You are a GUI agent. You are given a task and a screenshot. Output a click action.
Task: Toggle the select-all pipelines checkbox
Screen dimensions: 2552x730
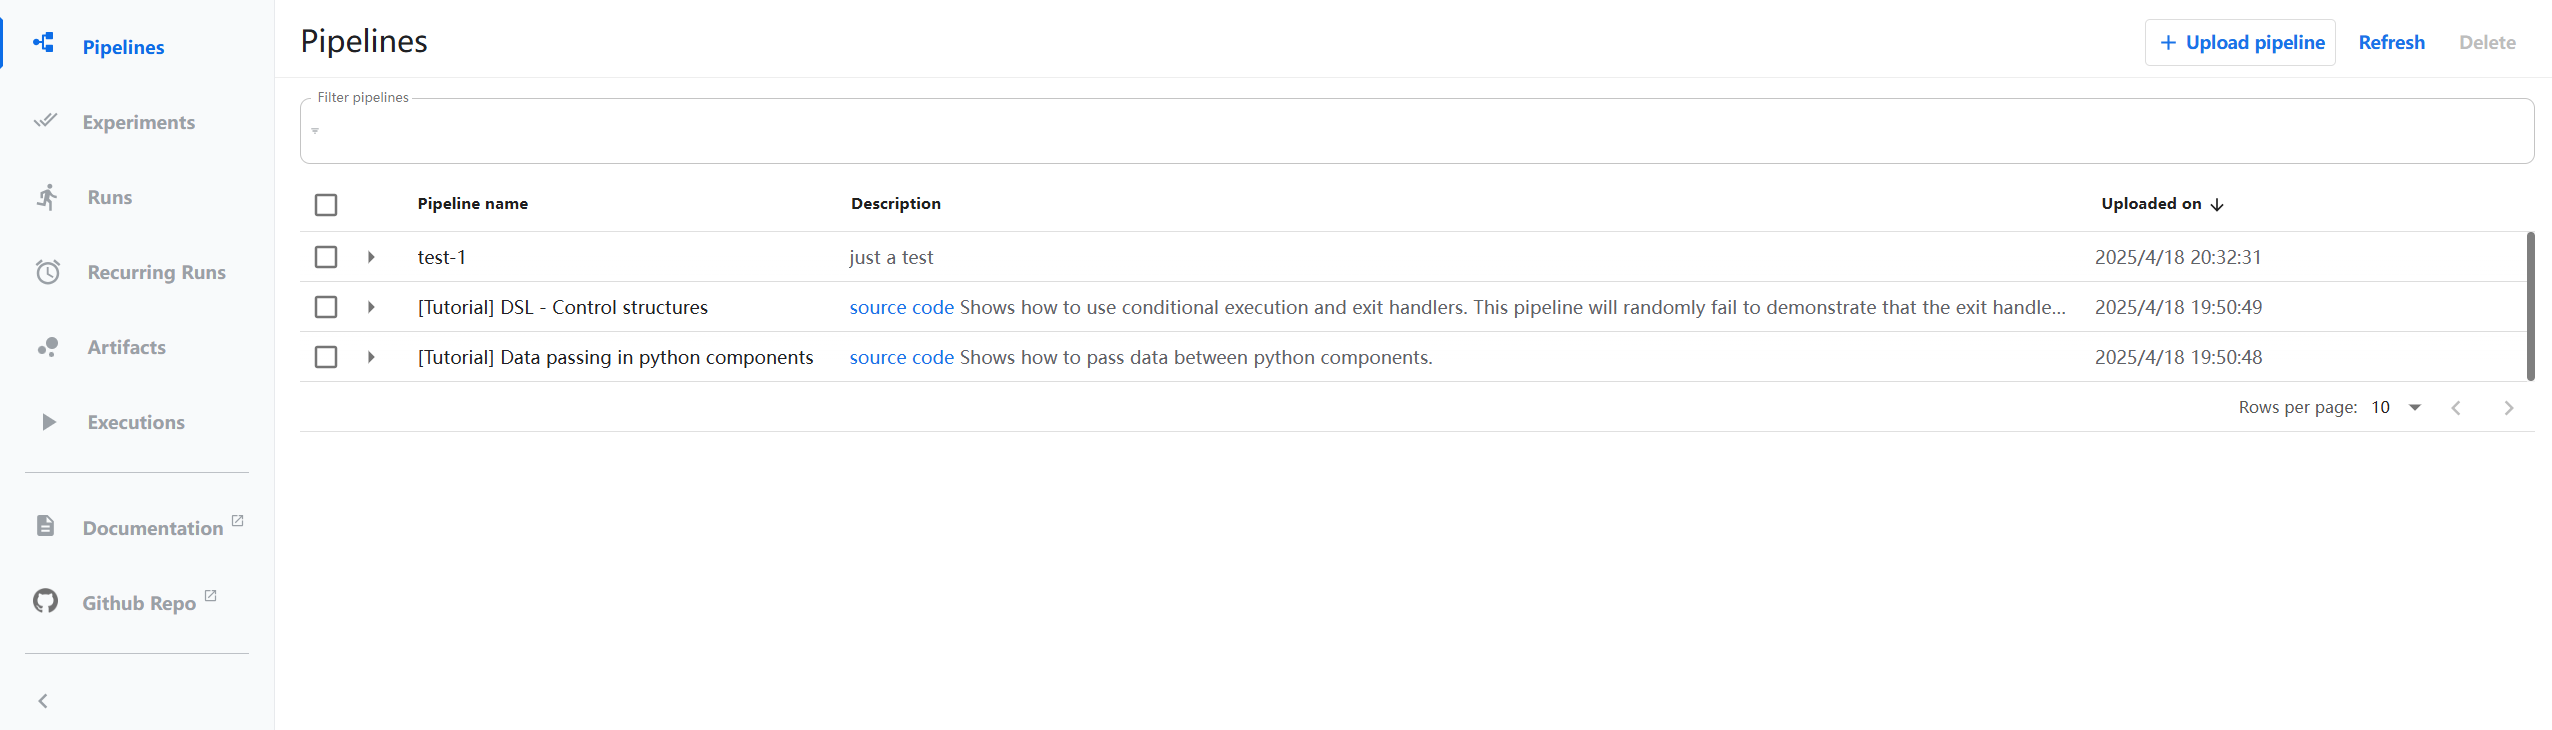point(326,205)
